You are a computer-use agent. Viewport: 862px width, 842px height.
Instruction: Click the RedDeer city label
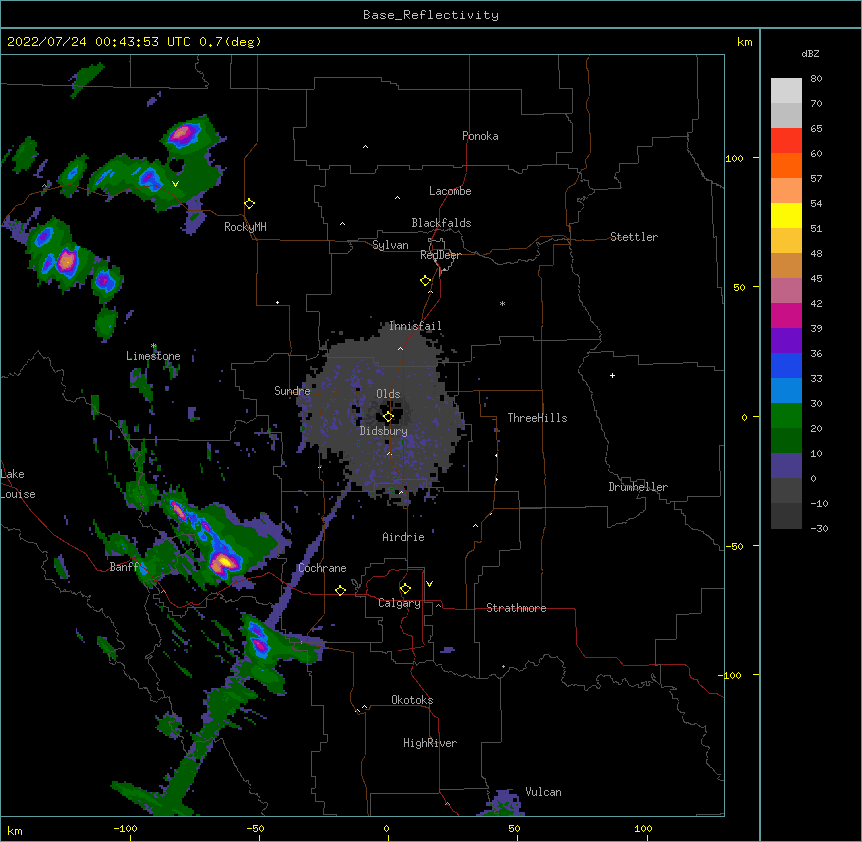(x=440, y=255)
